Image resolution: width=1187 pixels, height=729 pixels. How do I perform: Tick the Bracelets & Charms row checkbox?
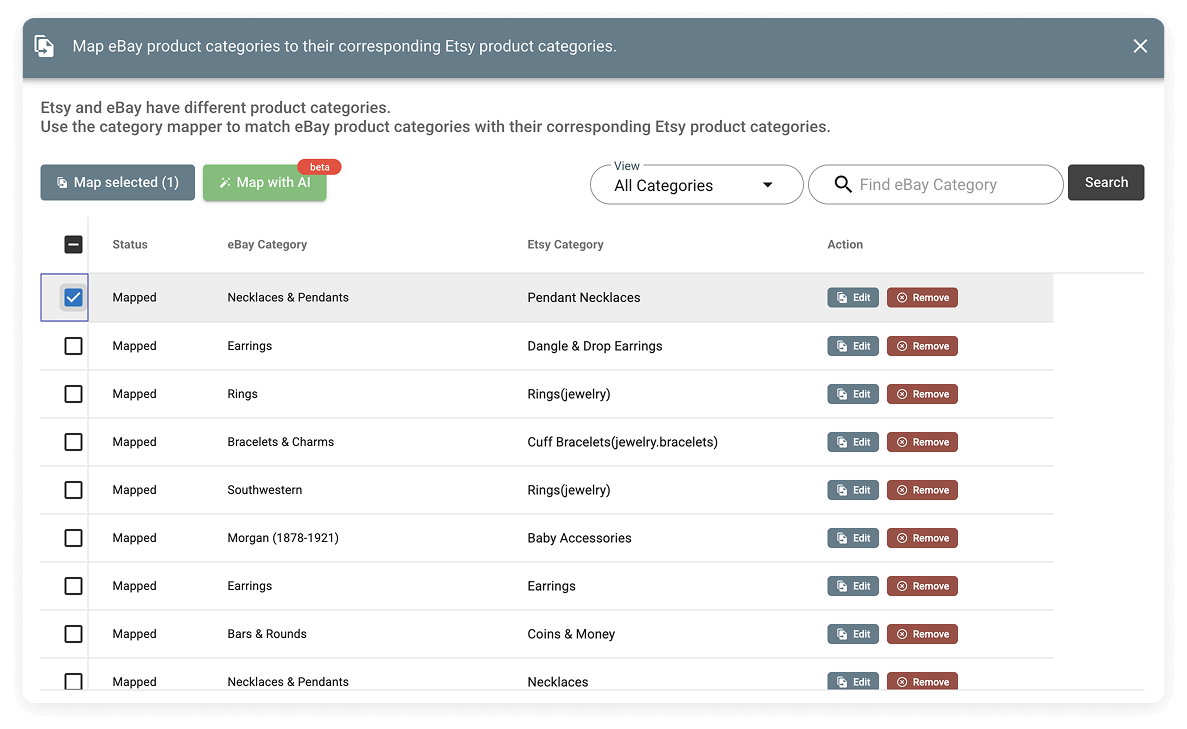(73, 442)
